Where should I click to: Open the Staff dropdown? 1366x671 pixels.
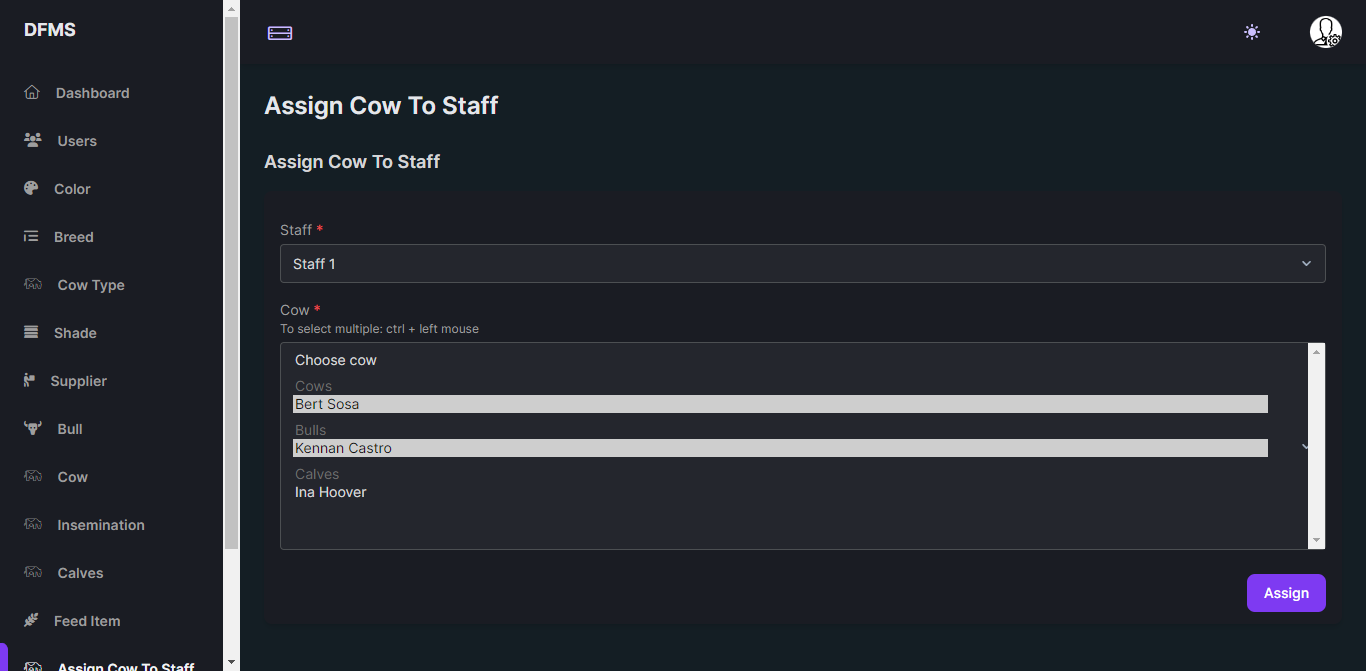tap(802, 264)
